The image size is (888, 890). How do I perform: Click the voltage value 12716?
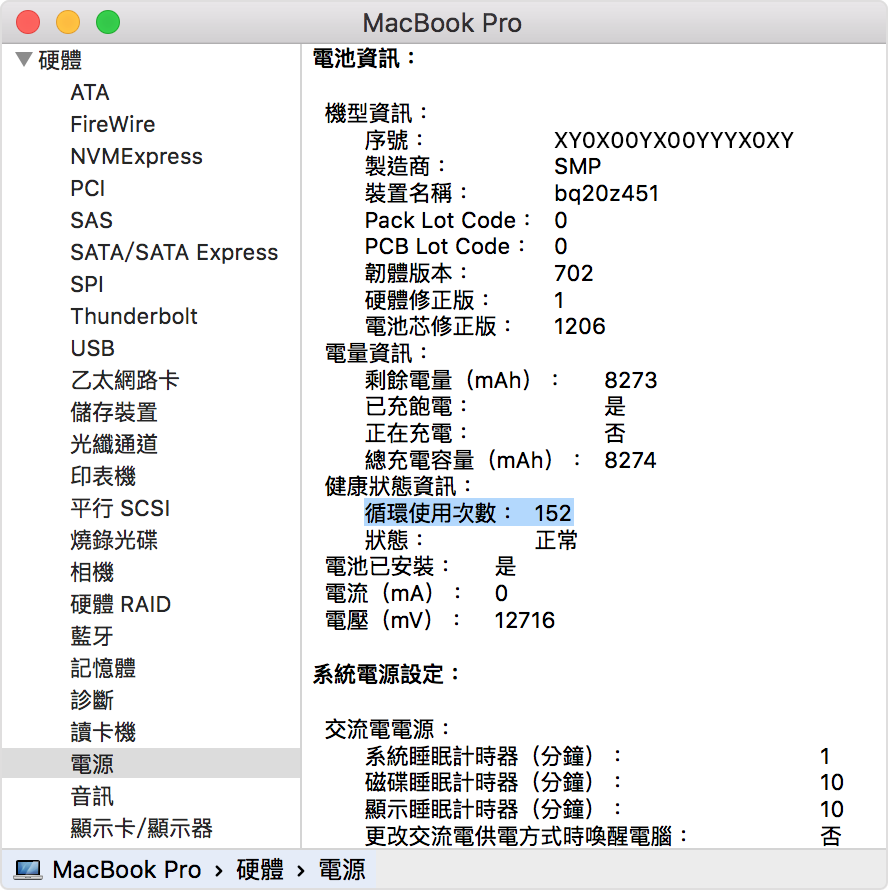click(524, 620)
